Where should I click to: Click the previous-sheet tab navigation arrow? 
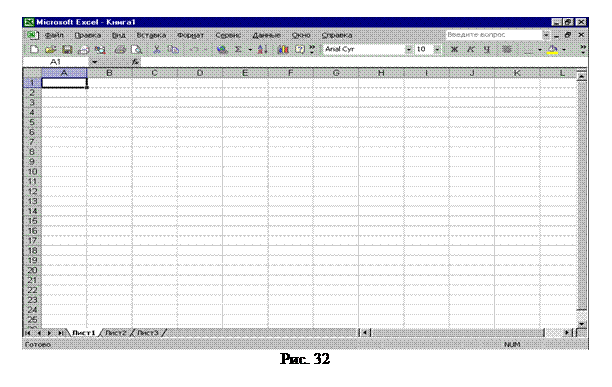pyautogui.click(x=39, y=333)
